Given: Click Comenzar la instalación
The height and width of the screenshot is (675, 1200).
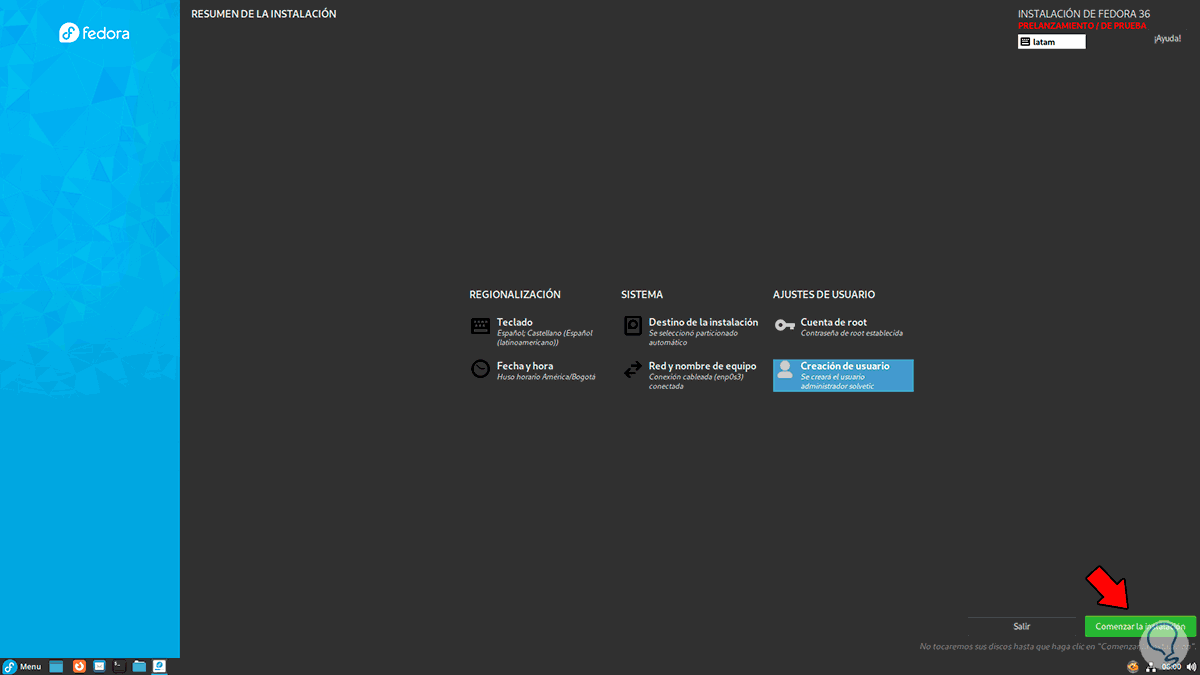Looking at the screenshot, I should coord(1140,625).
